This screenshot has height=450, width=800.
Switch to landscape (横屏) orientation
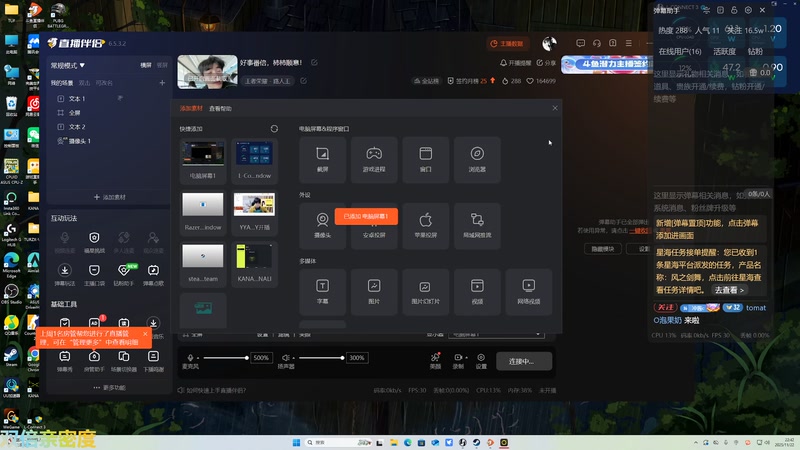pos(146,65)
